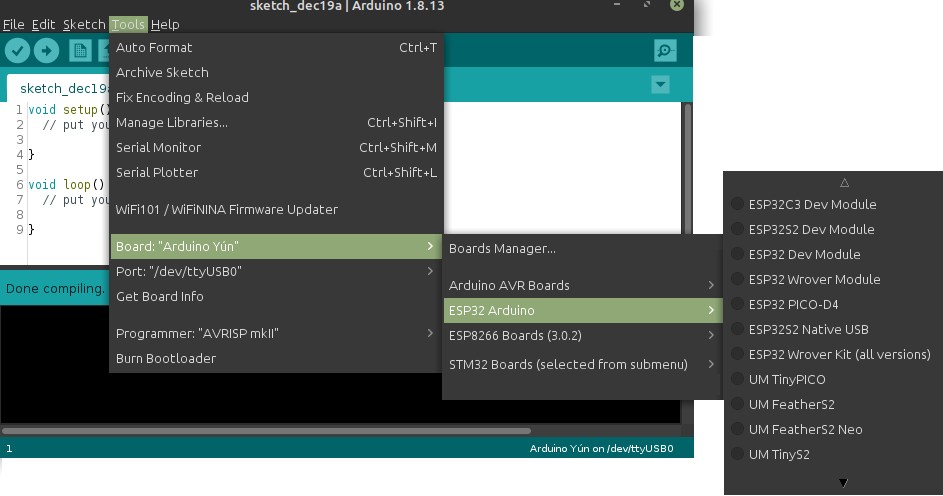Open the tab options dropdown arrow
The width and height of the screenshot is (943, 496).
660,85
